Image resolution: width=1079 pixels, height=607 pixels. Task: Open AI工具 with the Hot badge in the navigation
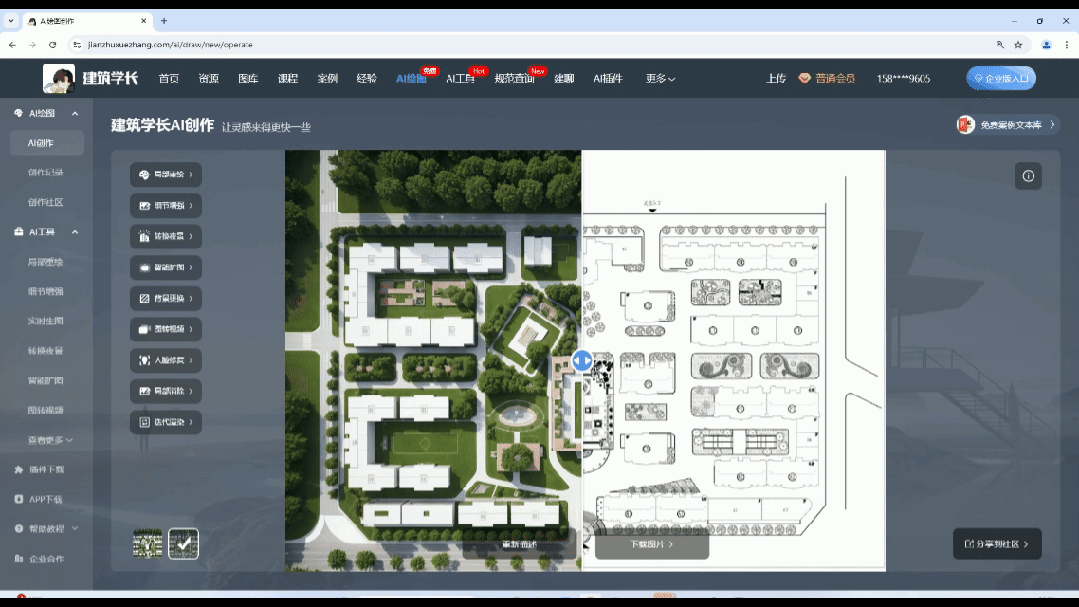460,78
